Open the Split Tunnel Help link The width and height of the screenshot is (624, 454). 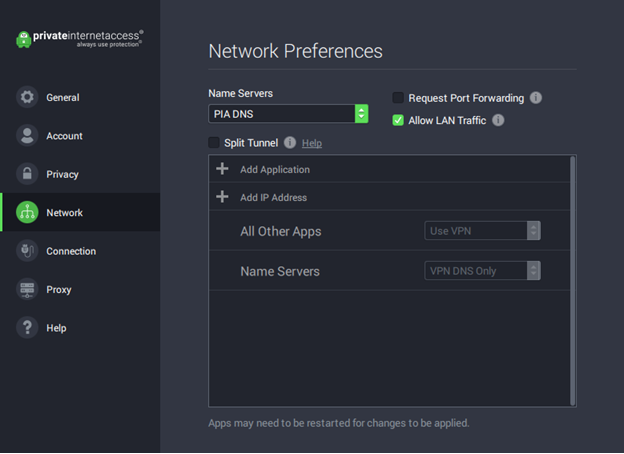[312, 143]
